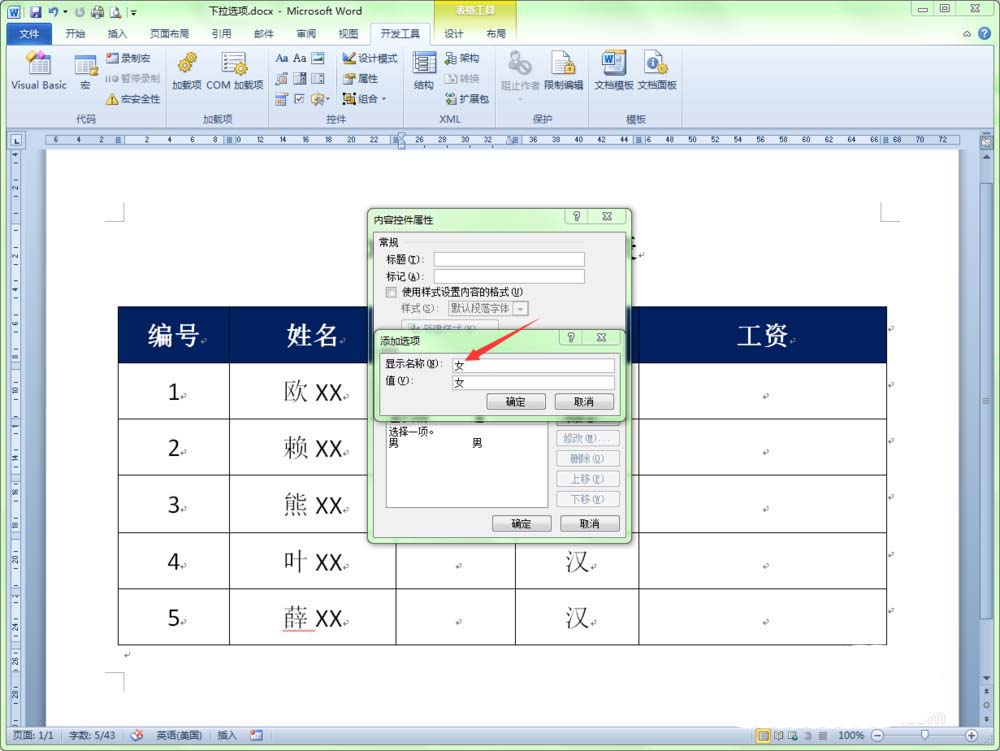1000x751 pixels.
Task: Open the 宏 macros list
Action: [x=85, y=71]
